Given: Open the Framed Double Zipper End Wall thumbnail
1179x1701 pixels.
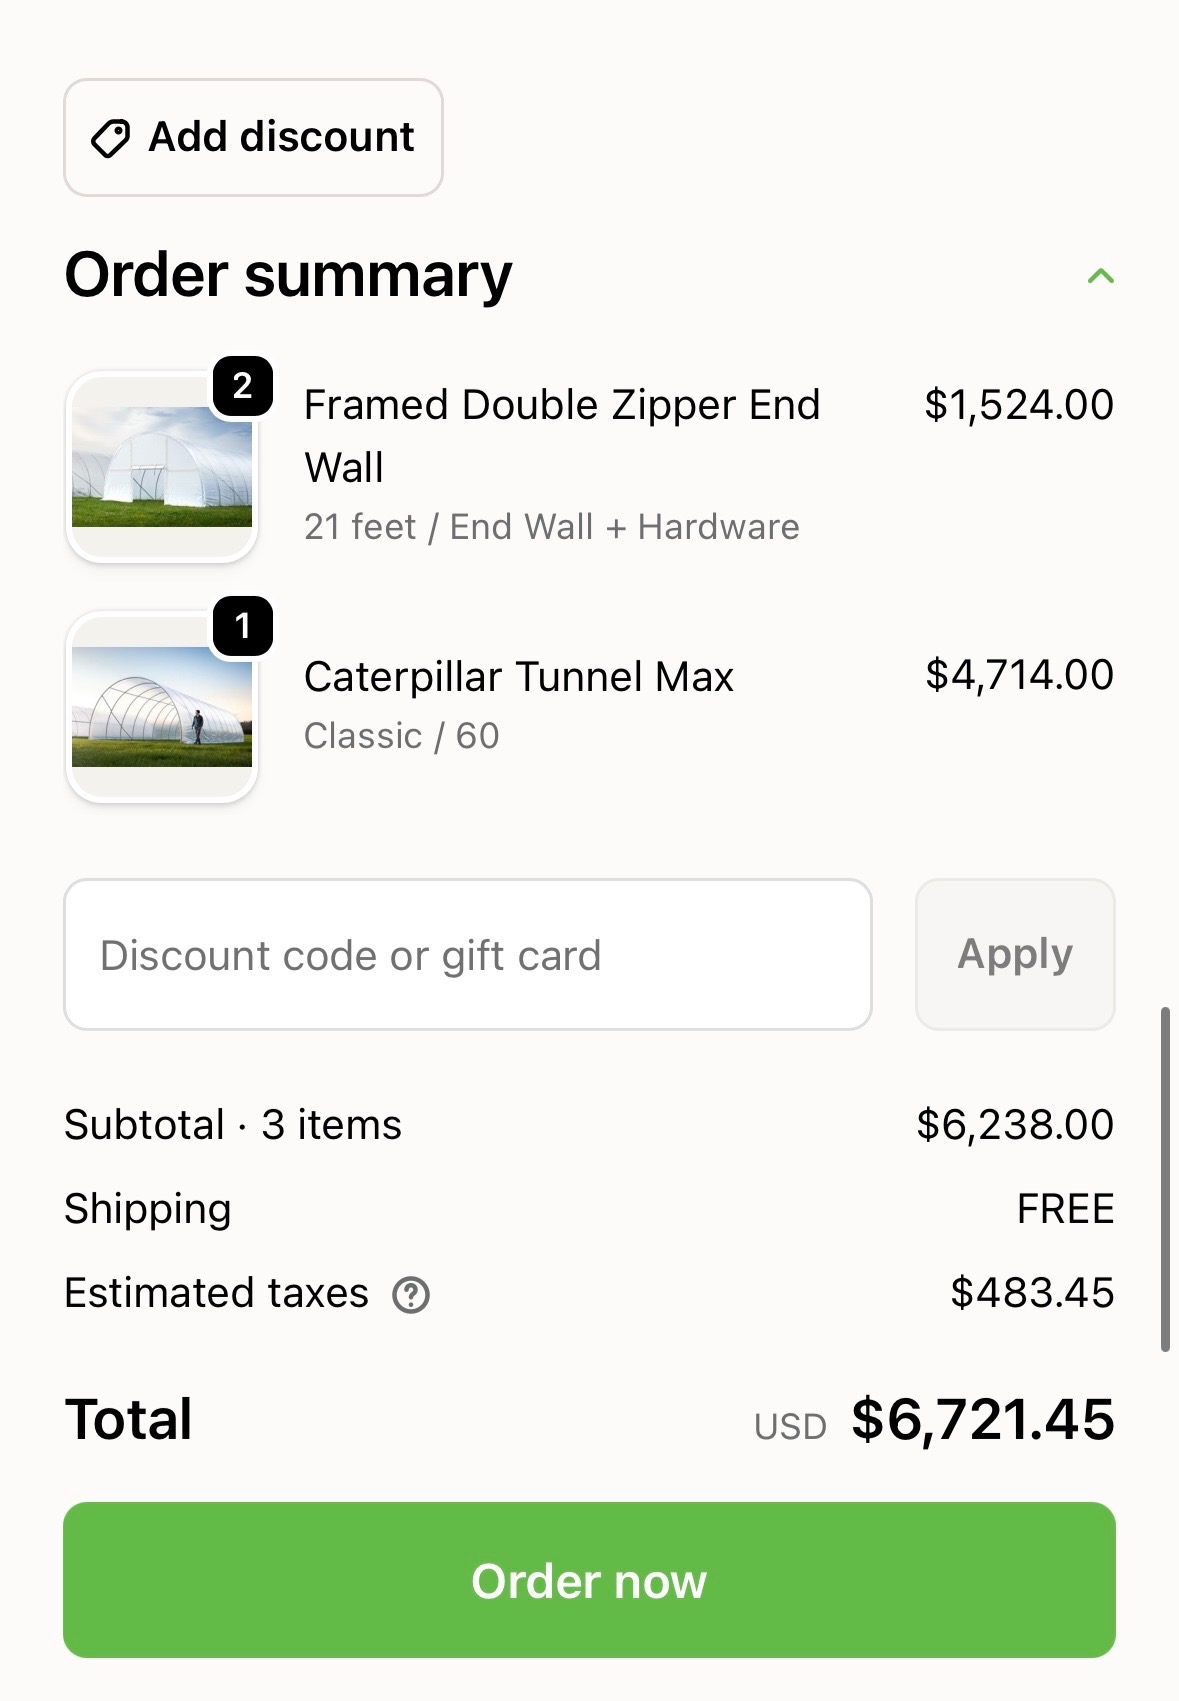Looking at the screenshot, I should coord(162,468).
